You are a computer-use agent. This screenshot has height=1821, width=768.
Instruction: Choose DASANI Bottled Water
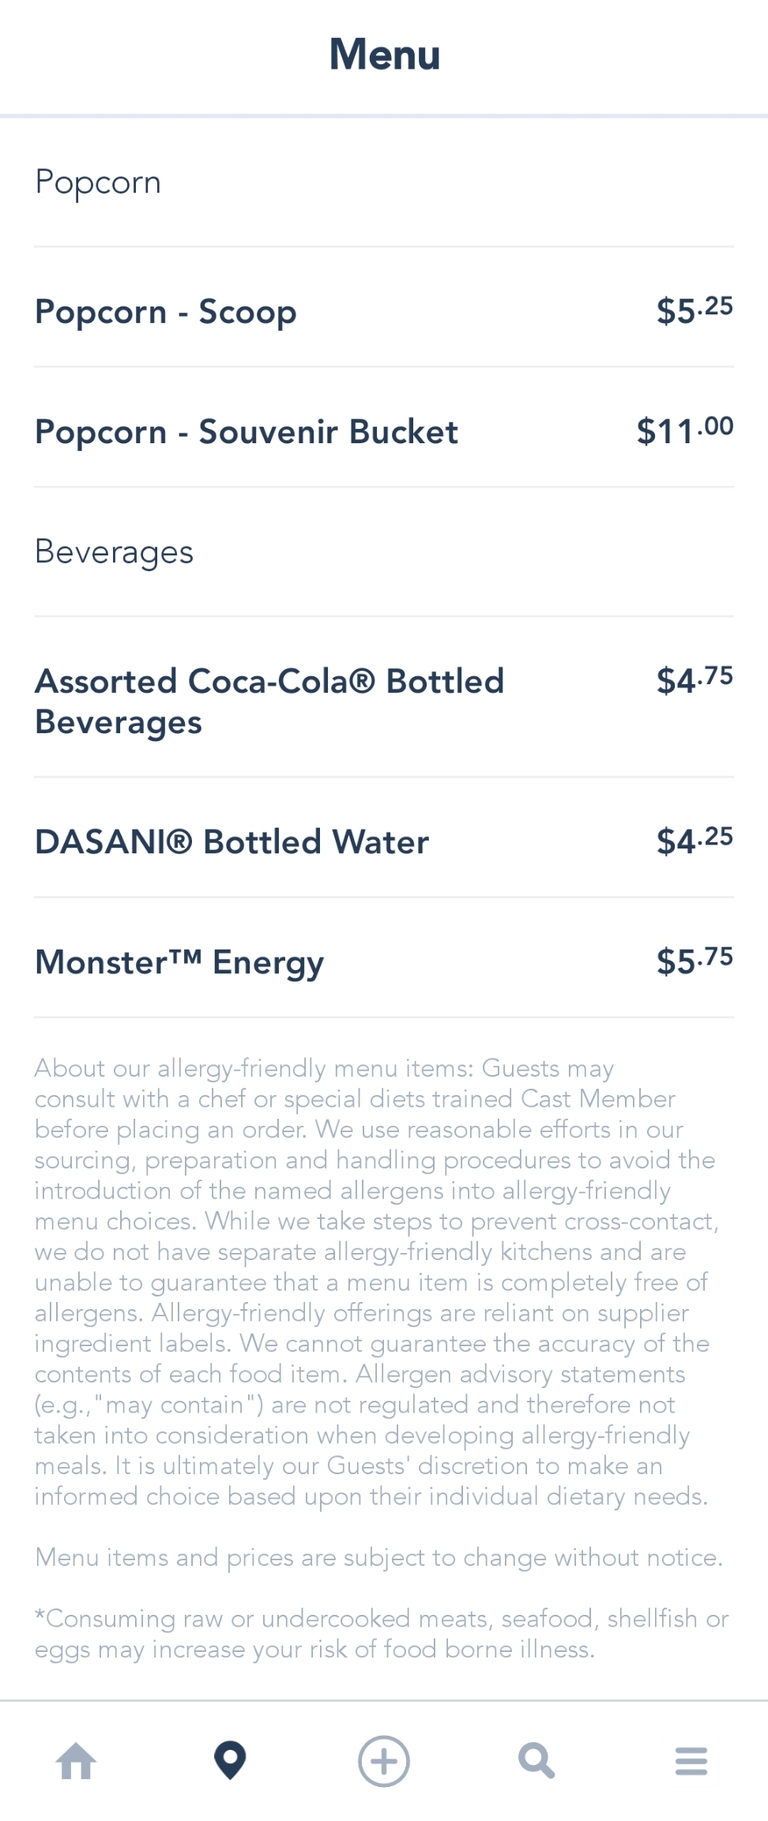pyautogui.click(x=231, y=842)
